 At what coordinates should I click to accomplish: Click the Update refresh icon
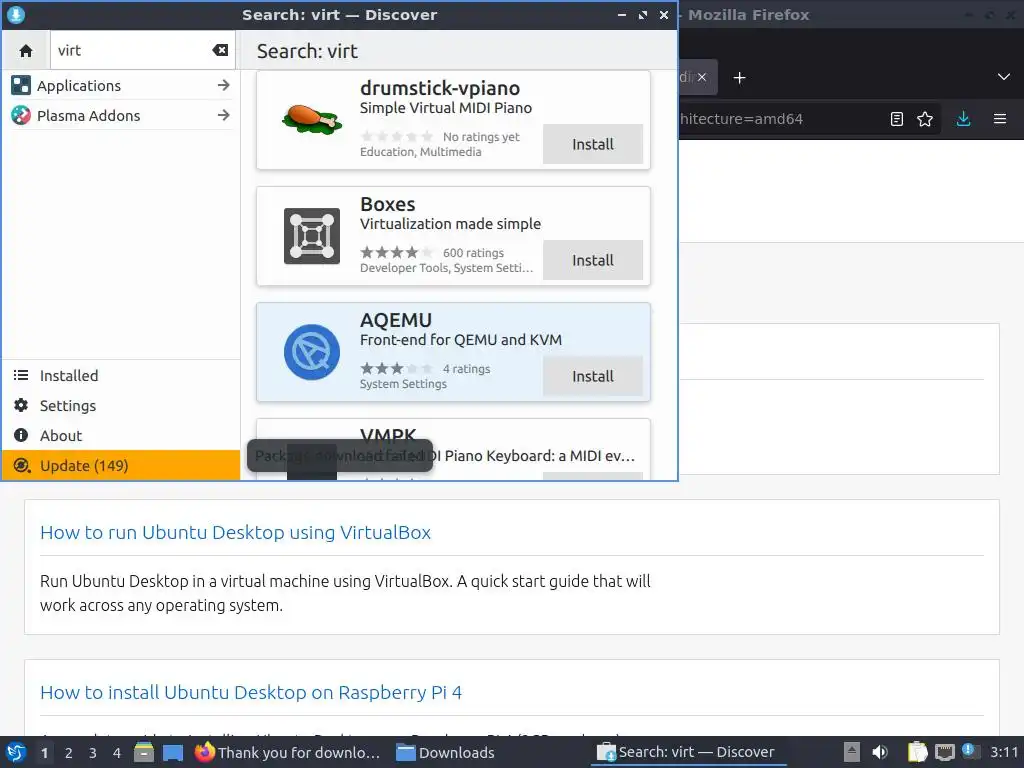coord(21,465)
